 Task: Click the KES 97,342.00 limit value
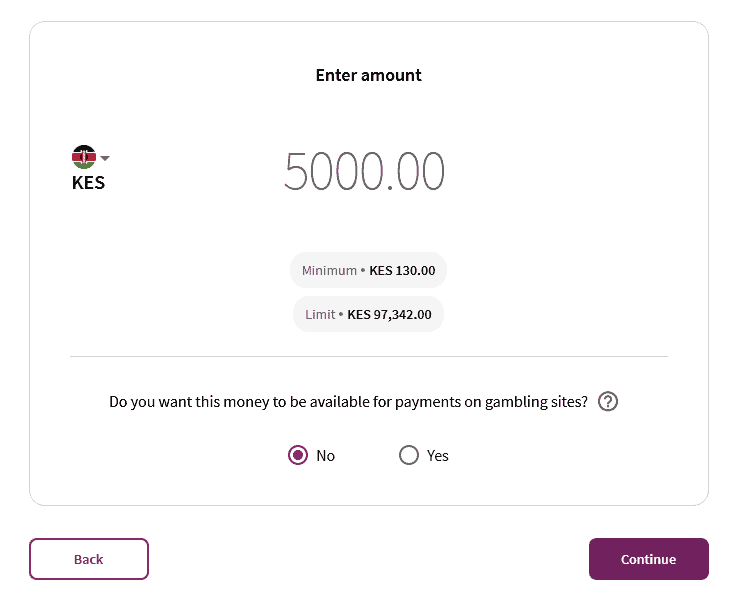389,315
